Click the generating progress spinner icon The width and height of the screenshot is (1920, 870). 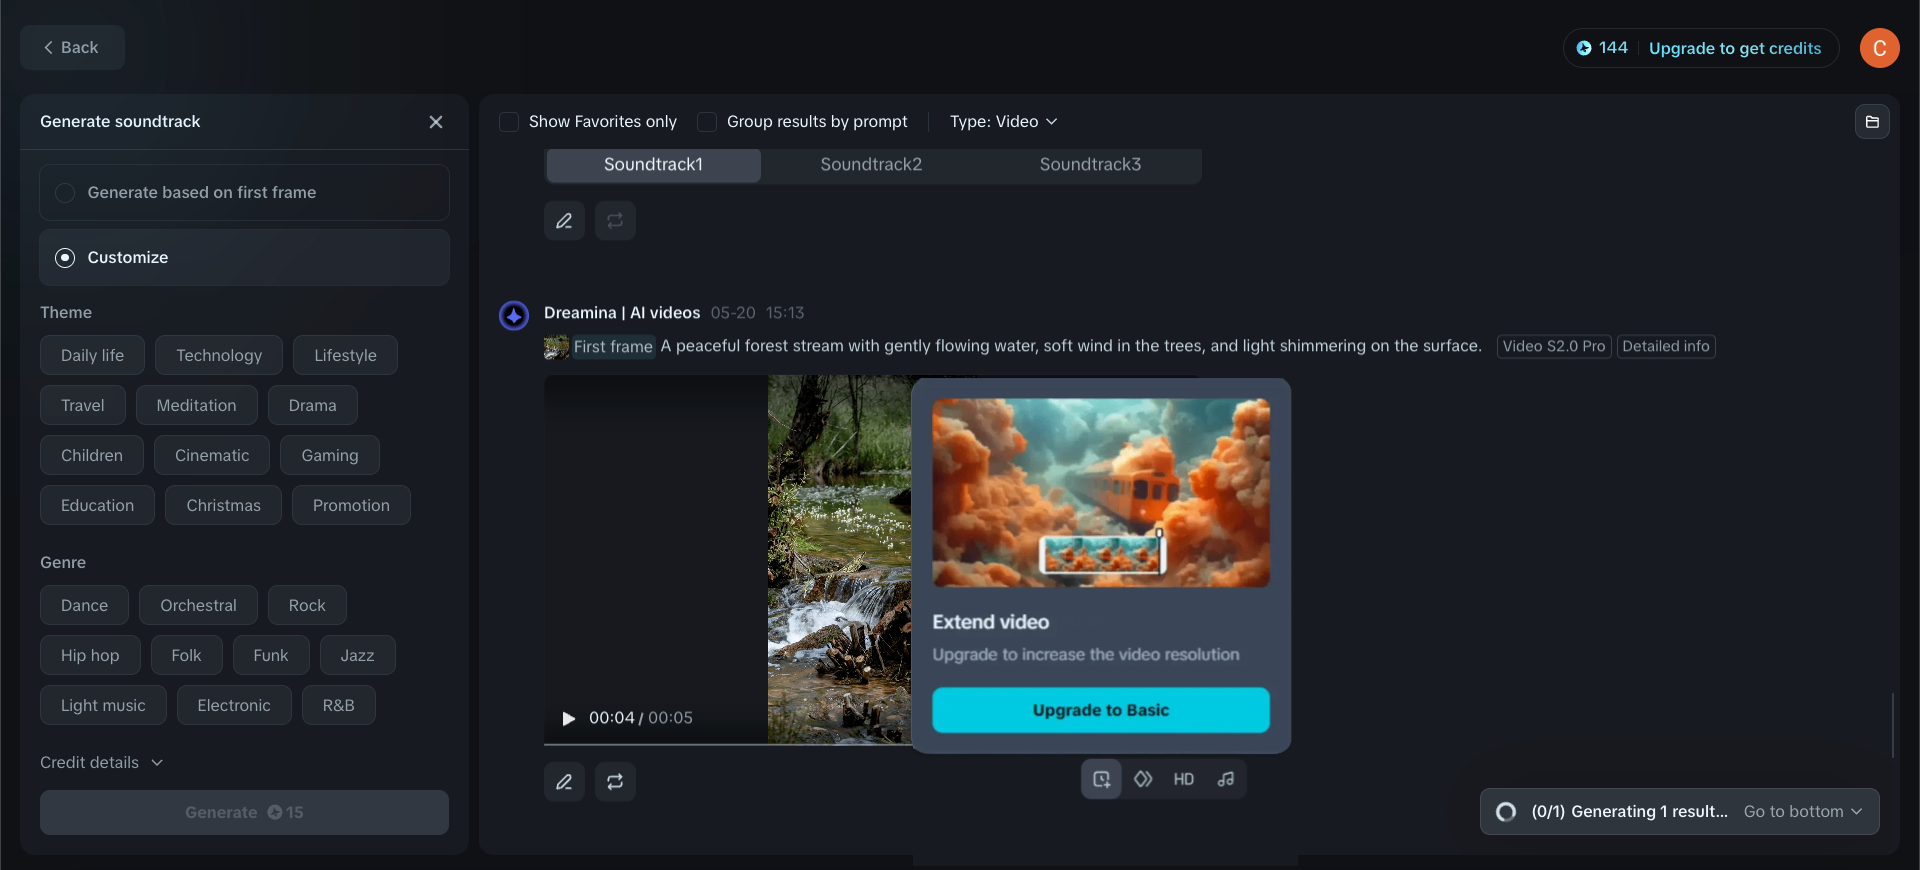1506,812
